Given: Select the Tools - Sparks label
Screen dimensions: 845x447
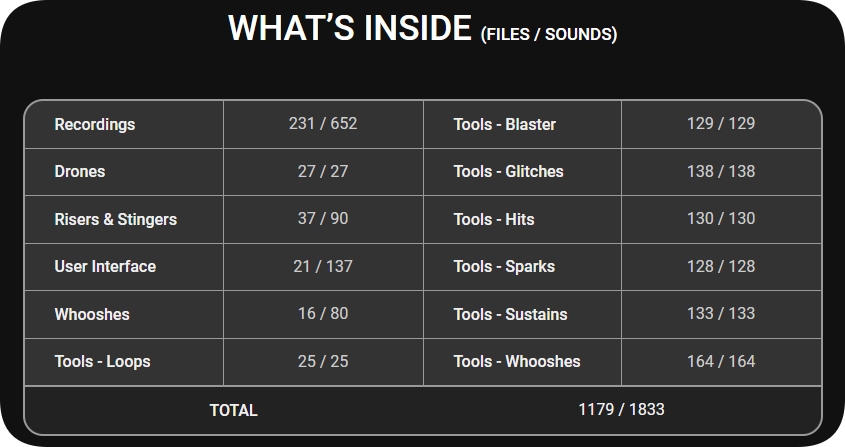Looking at the screenshot, I should (504, 266).
